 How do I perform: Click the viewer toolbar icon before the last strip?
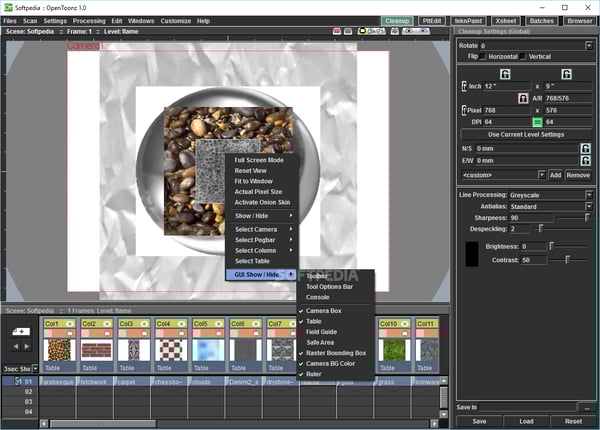395,31
